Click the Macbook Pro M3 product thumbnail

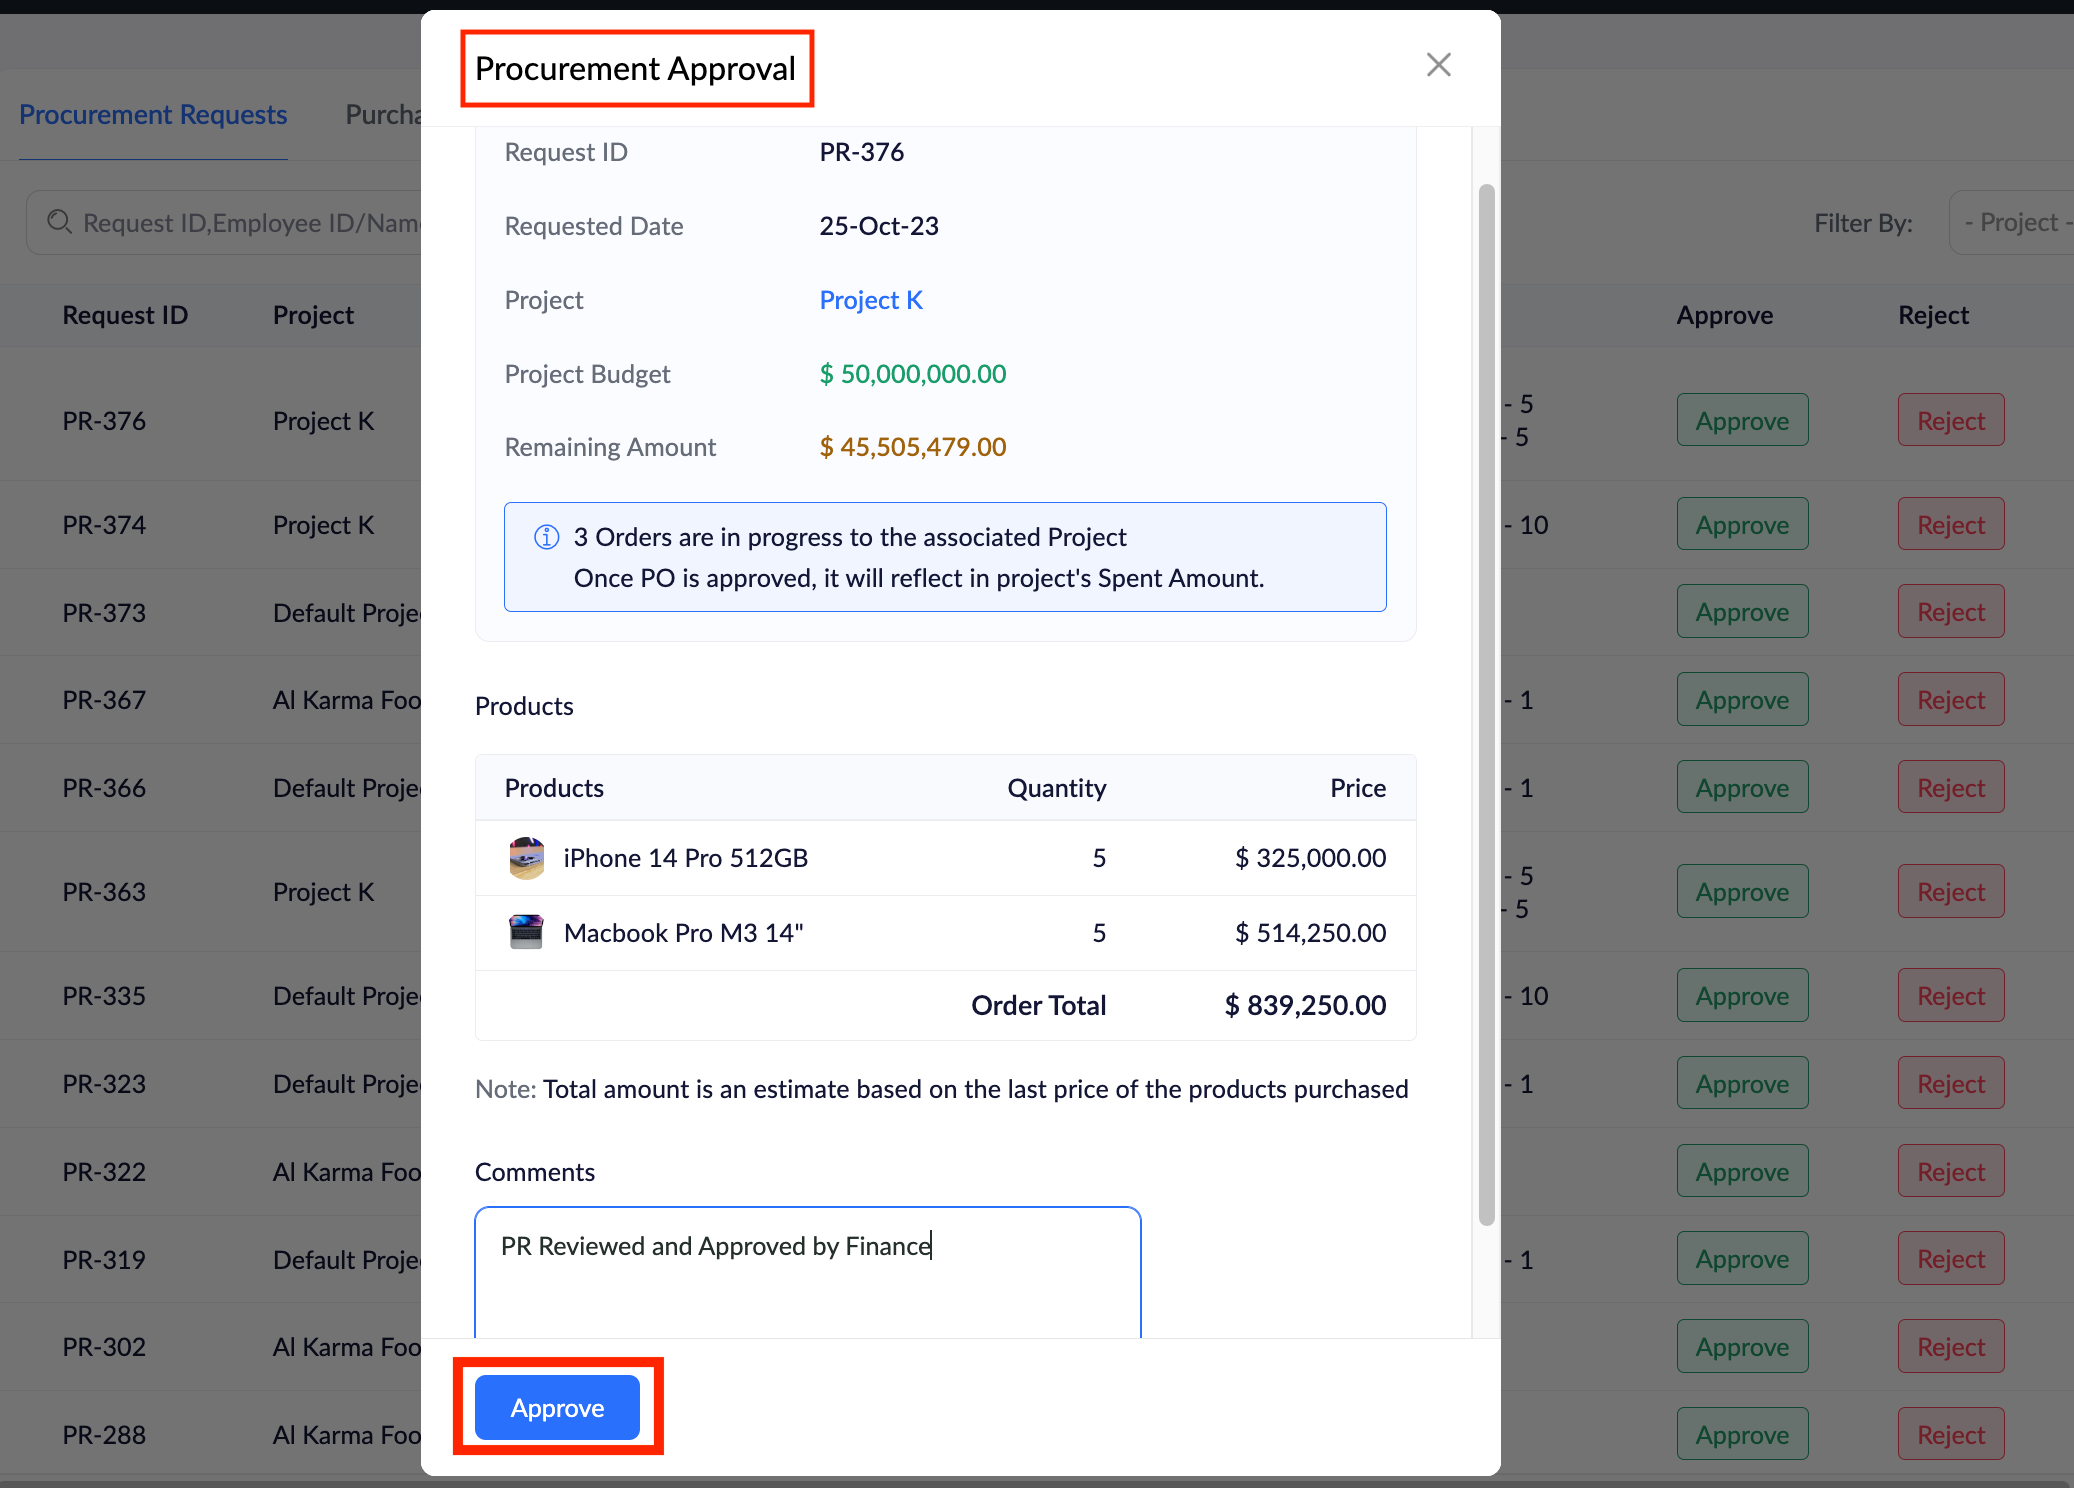526,932
